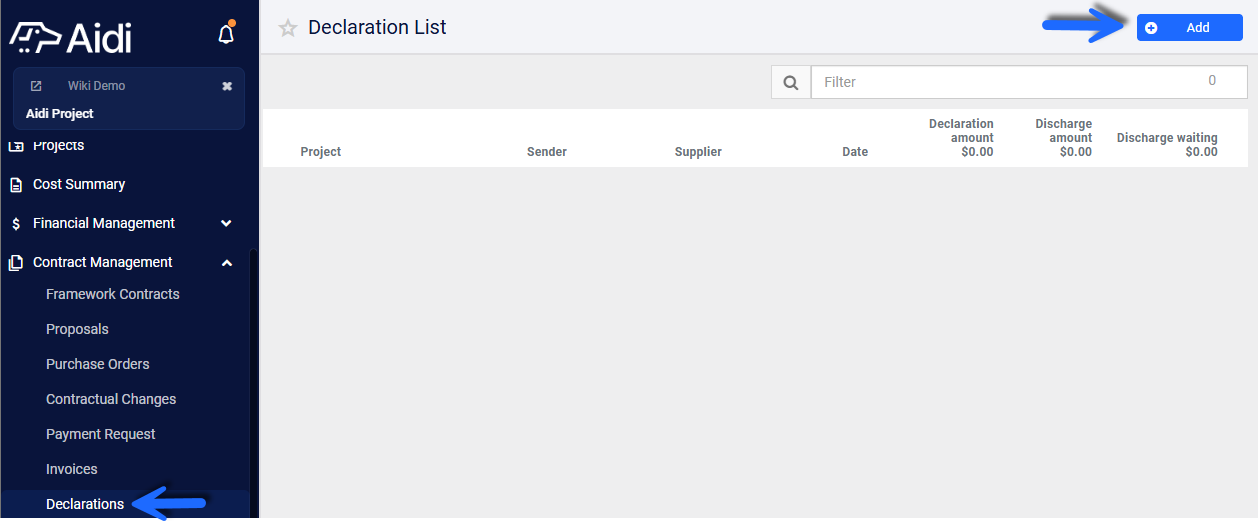1258x523 pixels.
Task: Expand Financial Management chevron
Action: 226,223
